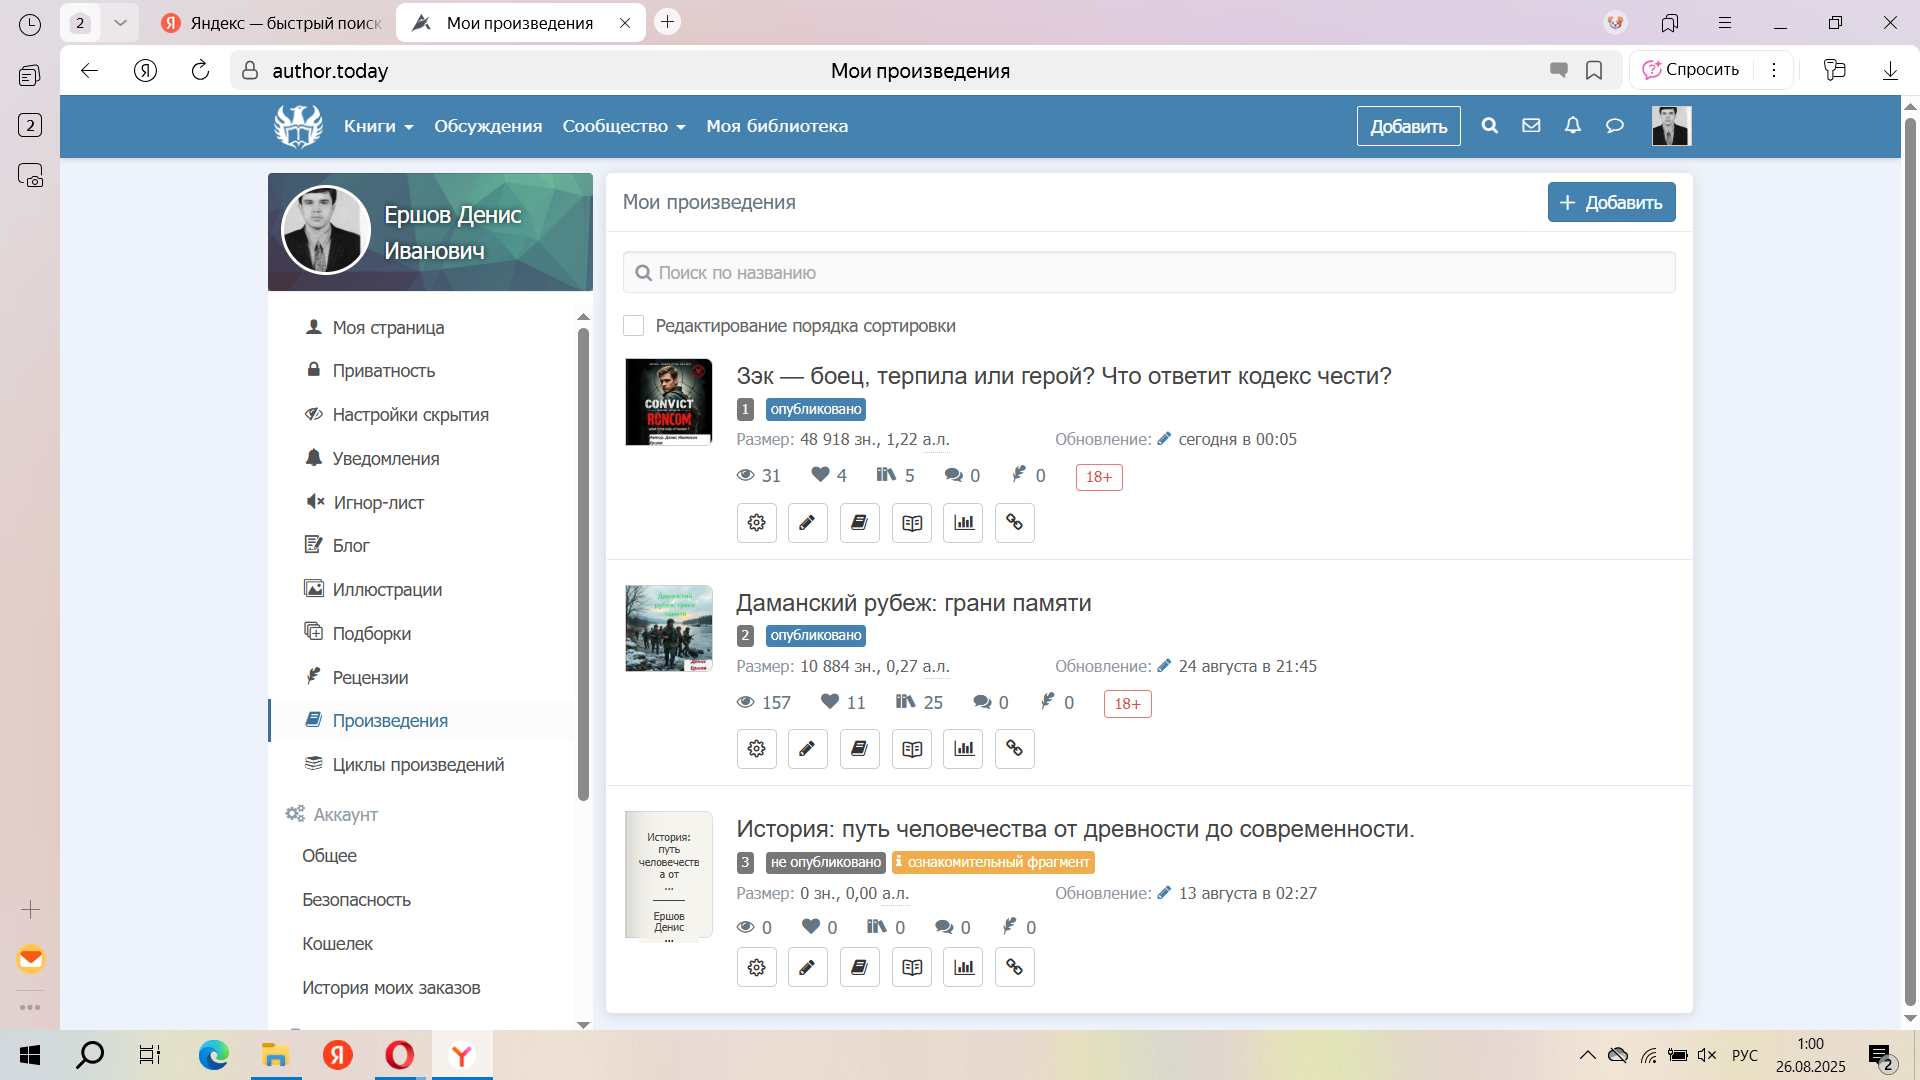Expand the Книги dropdown menu
Image resolution: width=1920 pixels, height=1080 pixels.
click(x=378, y=126)
